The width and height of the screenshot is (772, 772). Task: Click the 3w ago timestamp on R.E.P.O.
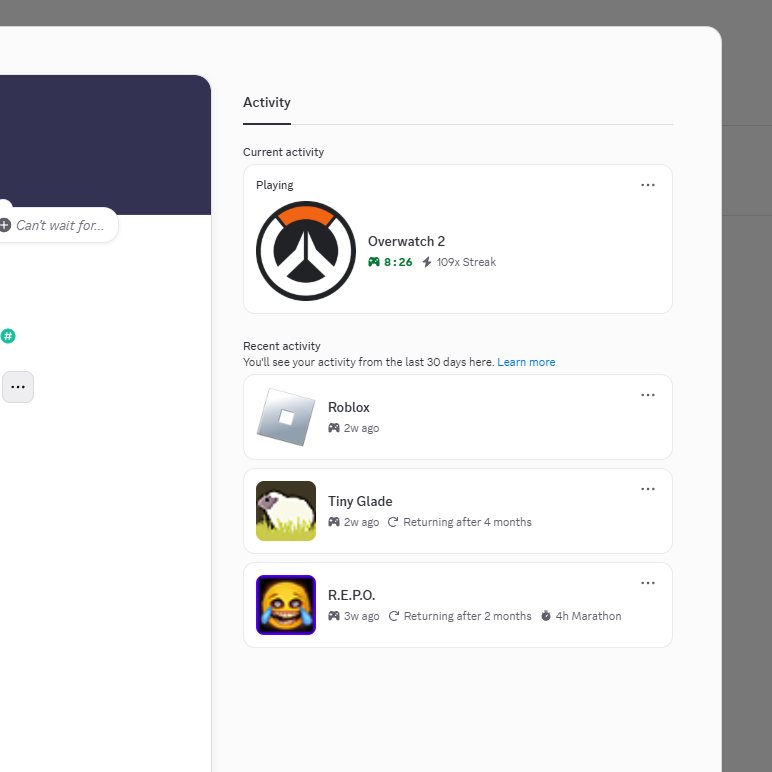[x=361, y=616]
